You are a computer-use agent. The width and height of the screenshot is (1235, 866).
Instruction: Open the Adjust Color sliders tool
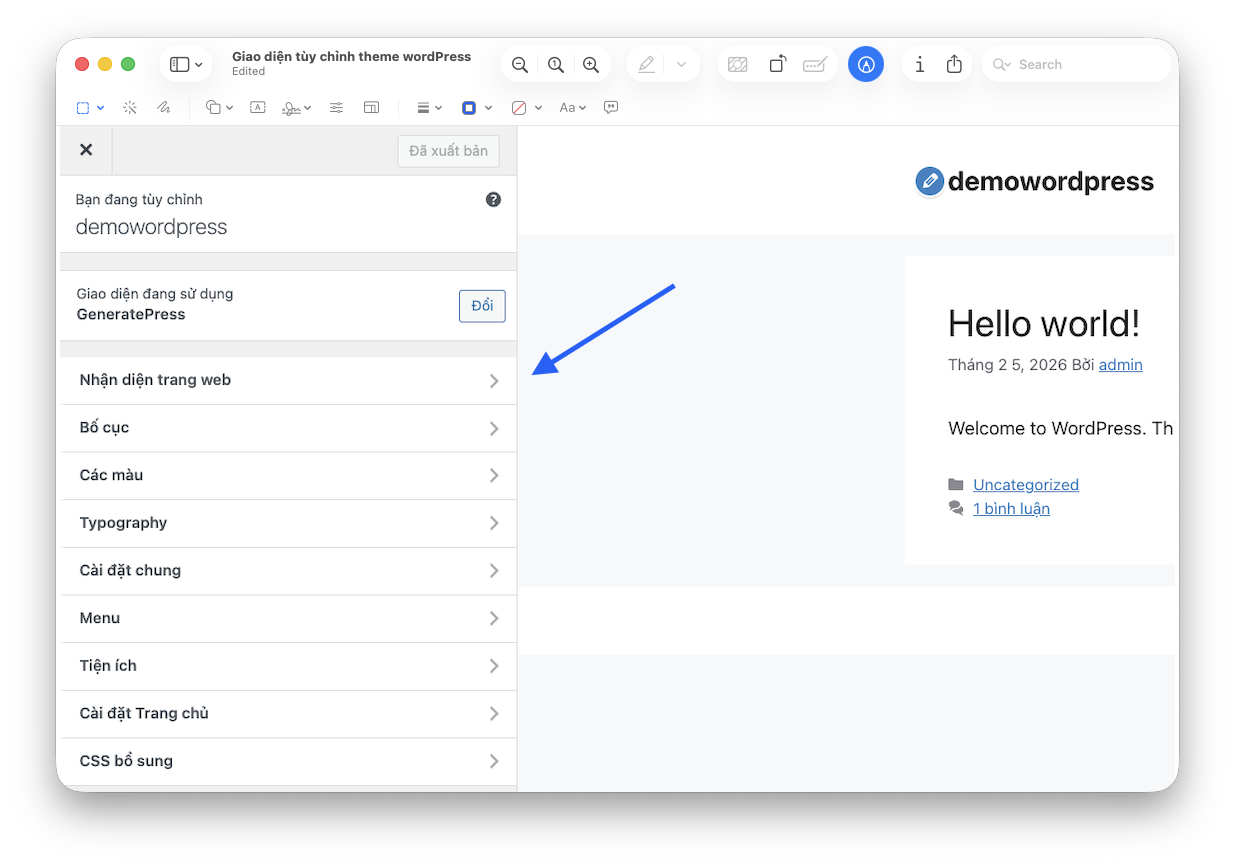click(x=336, y=108)
